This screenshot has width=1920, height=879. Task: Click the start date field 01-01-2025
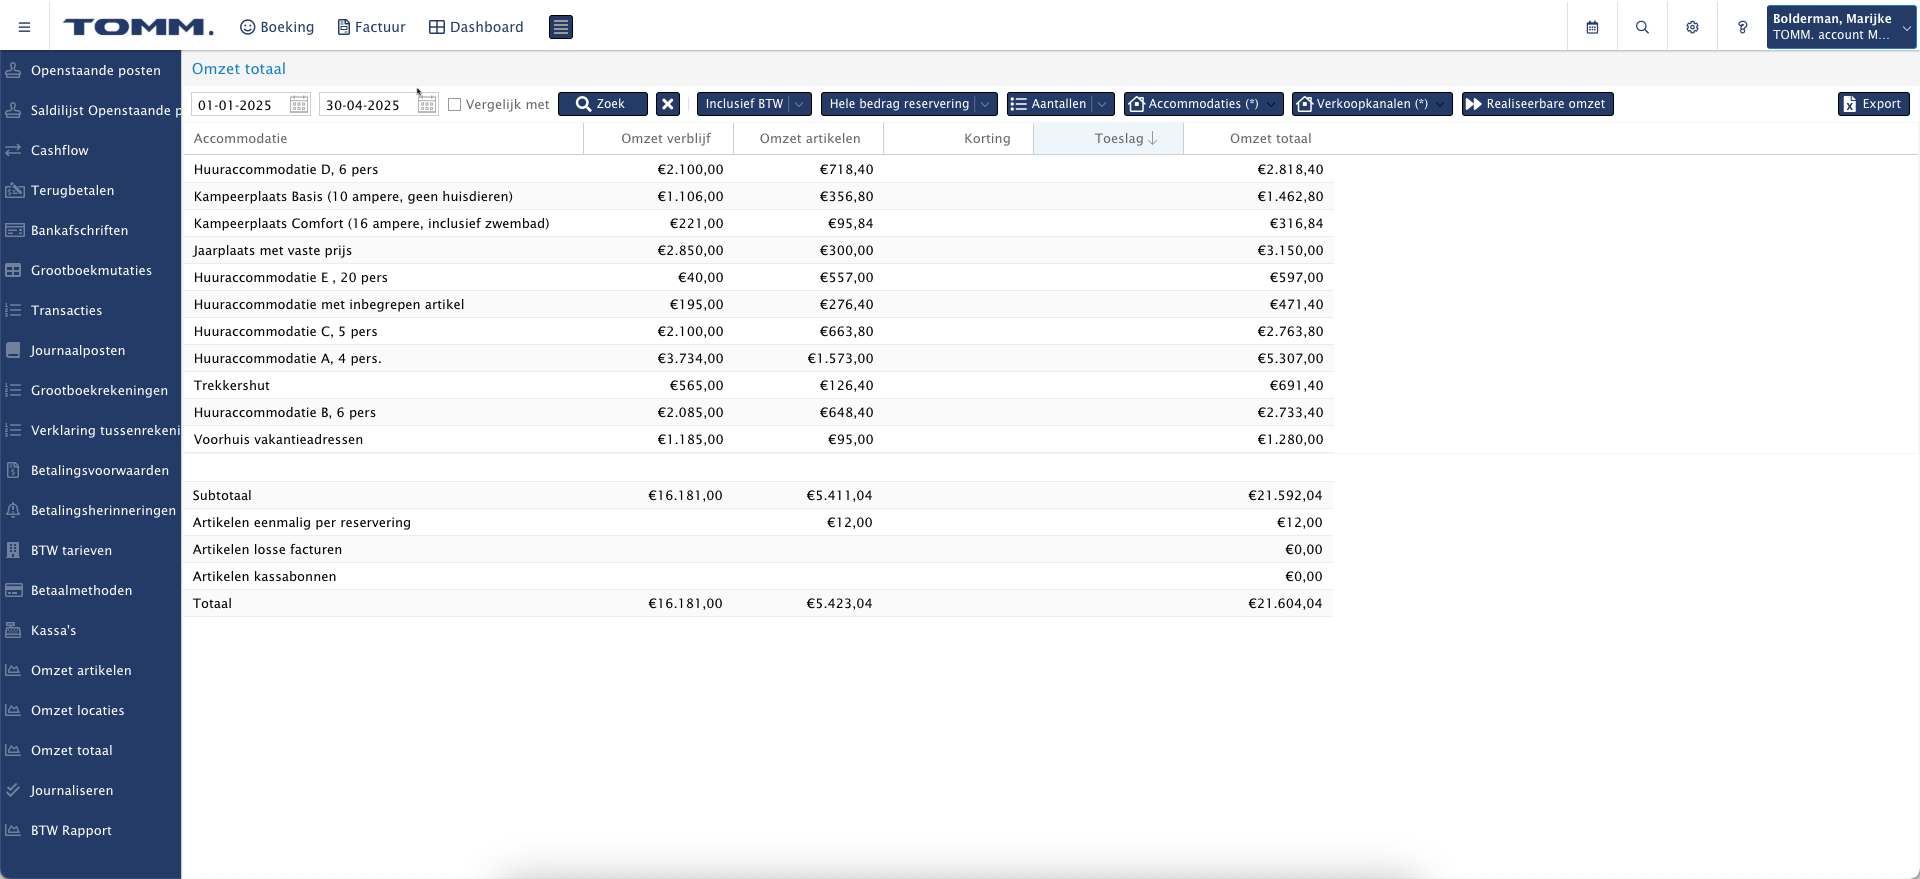[240, 104]
